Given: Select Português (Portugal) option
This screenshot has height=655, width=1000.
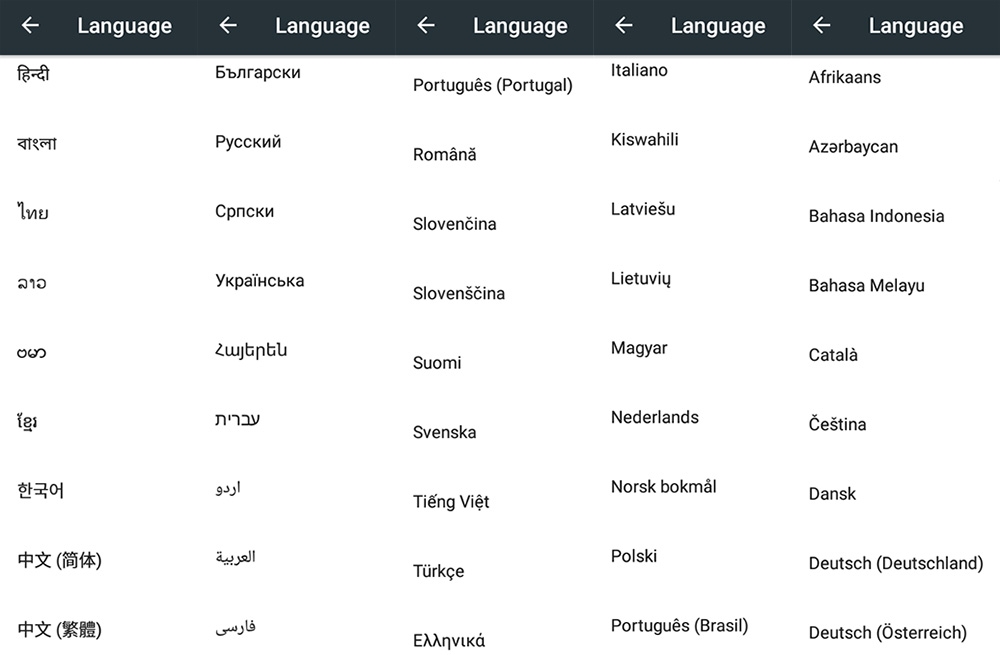Looking at the screenshot, I should tap(492, 85).
